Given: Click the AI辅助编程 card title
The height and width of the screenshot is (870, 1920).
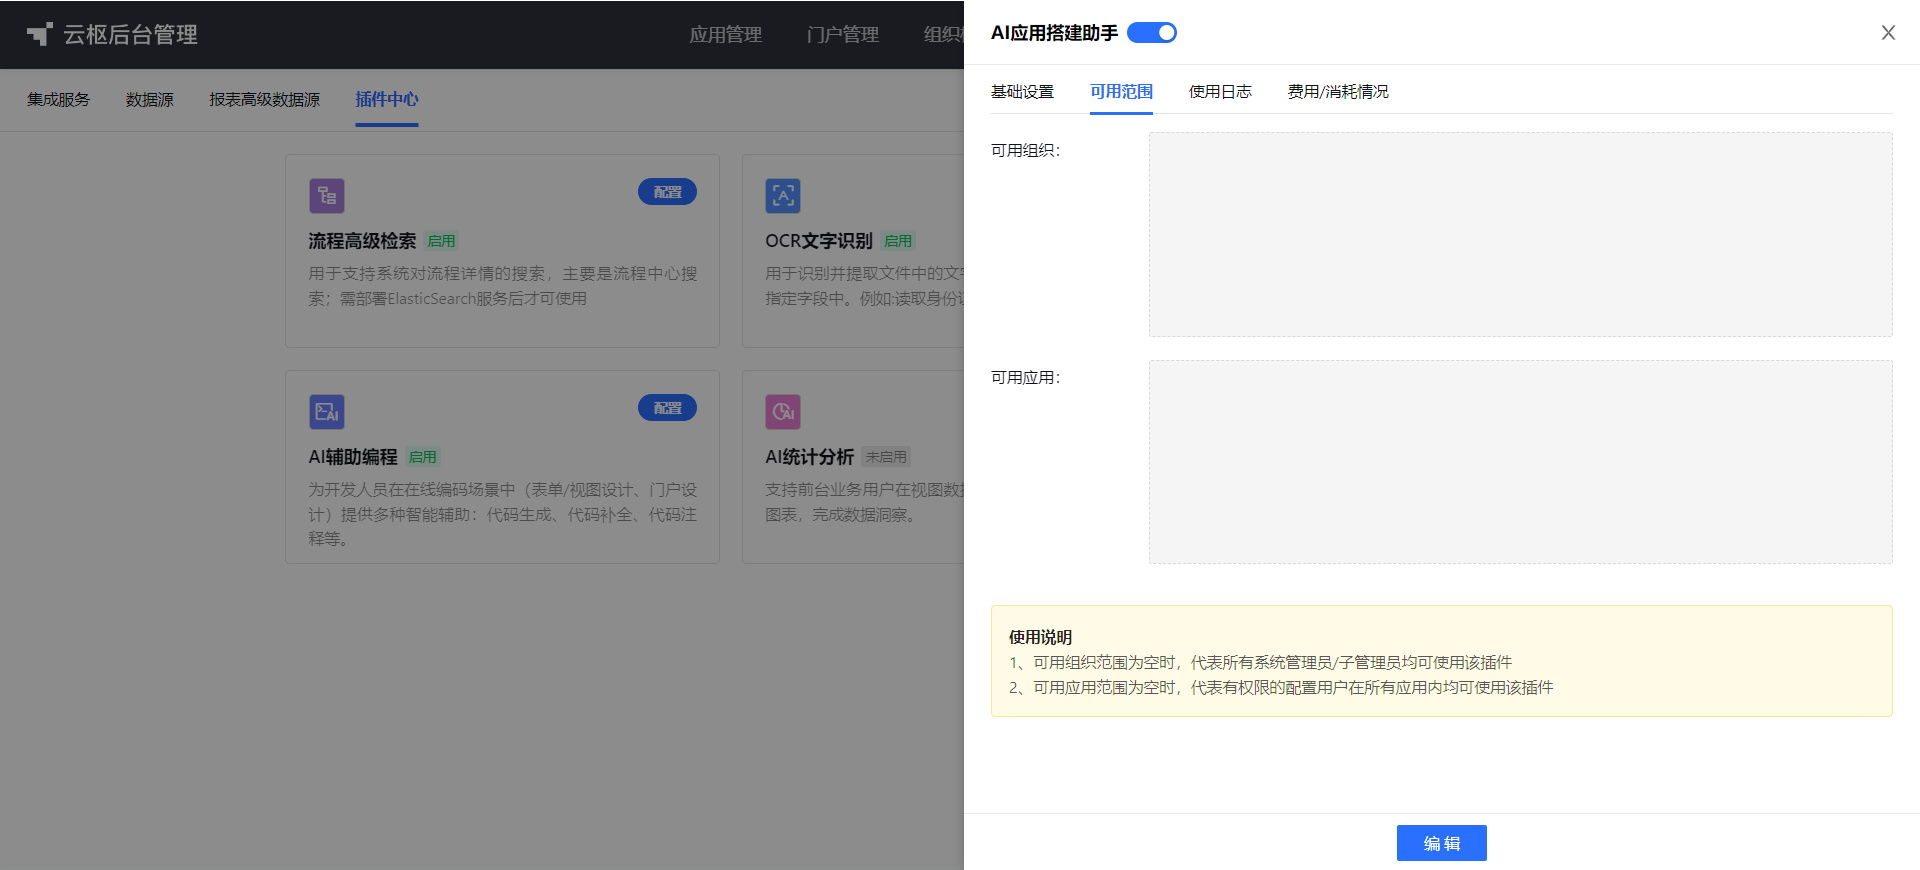Looking at the screenshot, I should (x=353, y=457).
